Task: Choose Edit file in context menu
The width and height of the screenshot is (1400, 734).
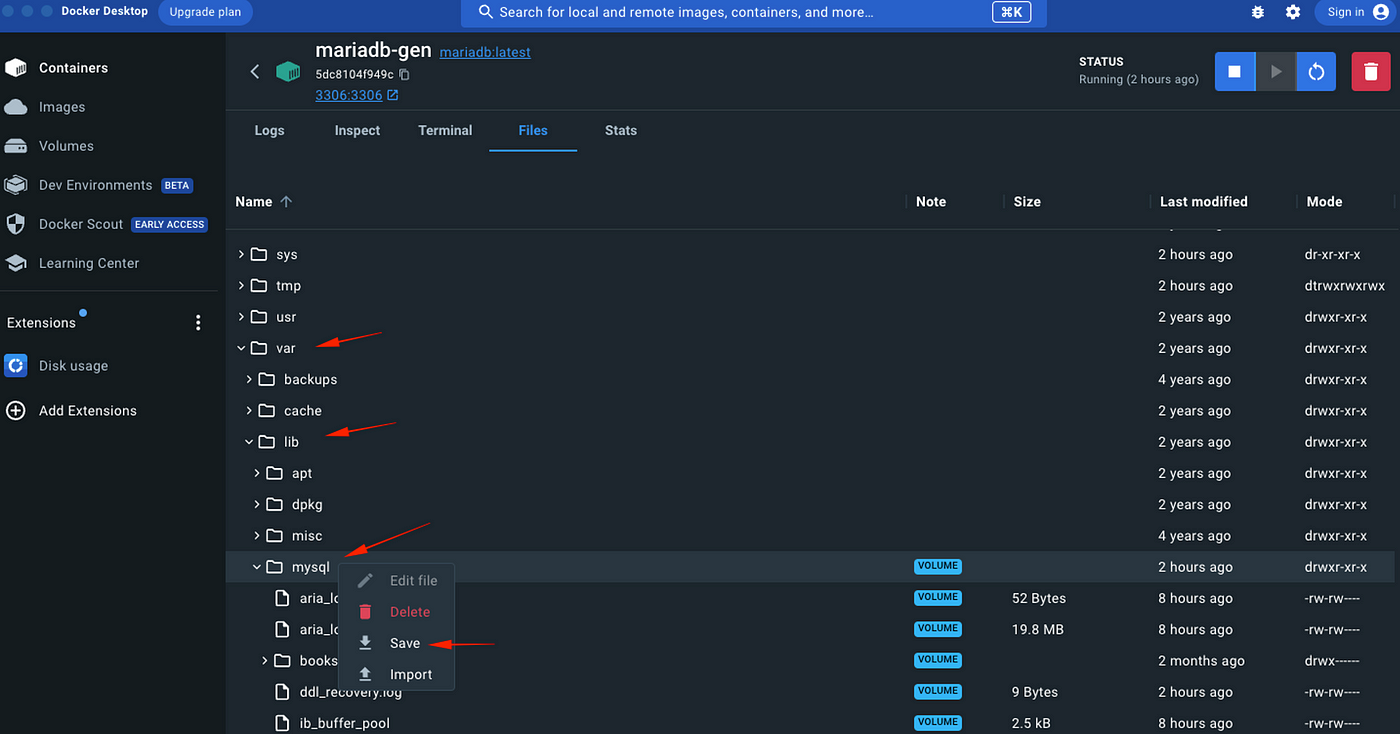Action: (396, 581)
